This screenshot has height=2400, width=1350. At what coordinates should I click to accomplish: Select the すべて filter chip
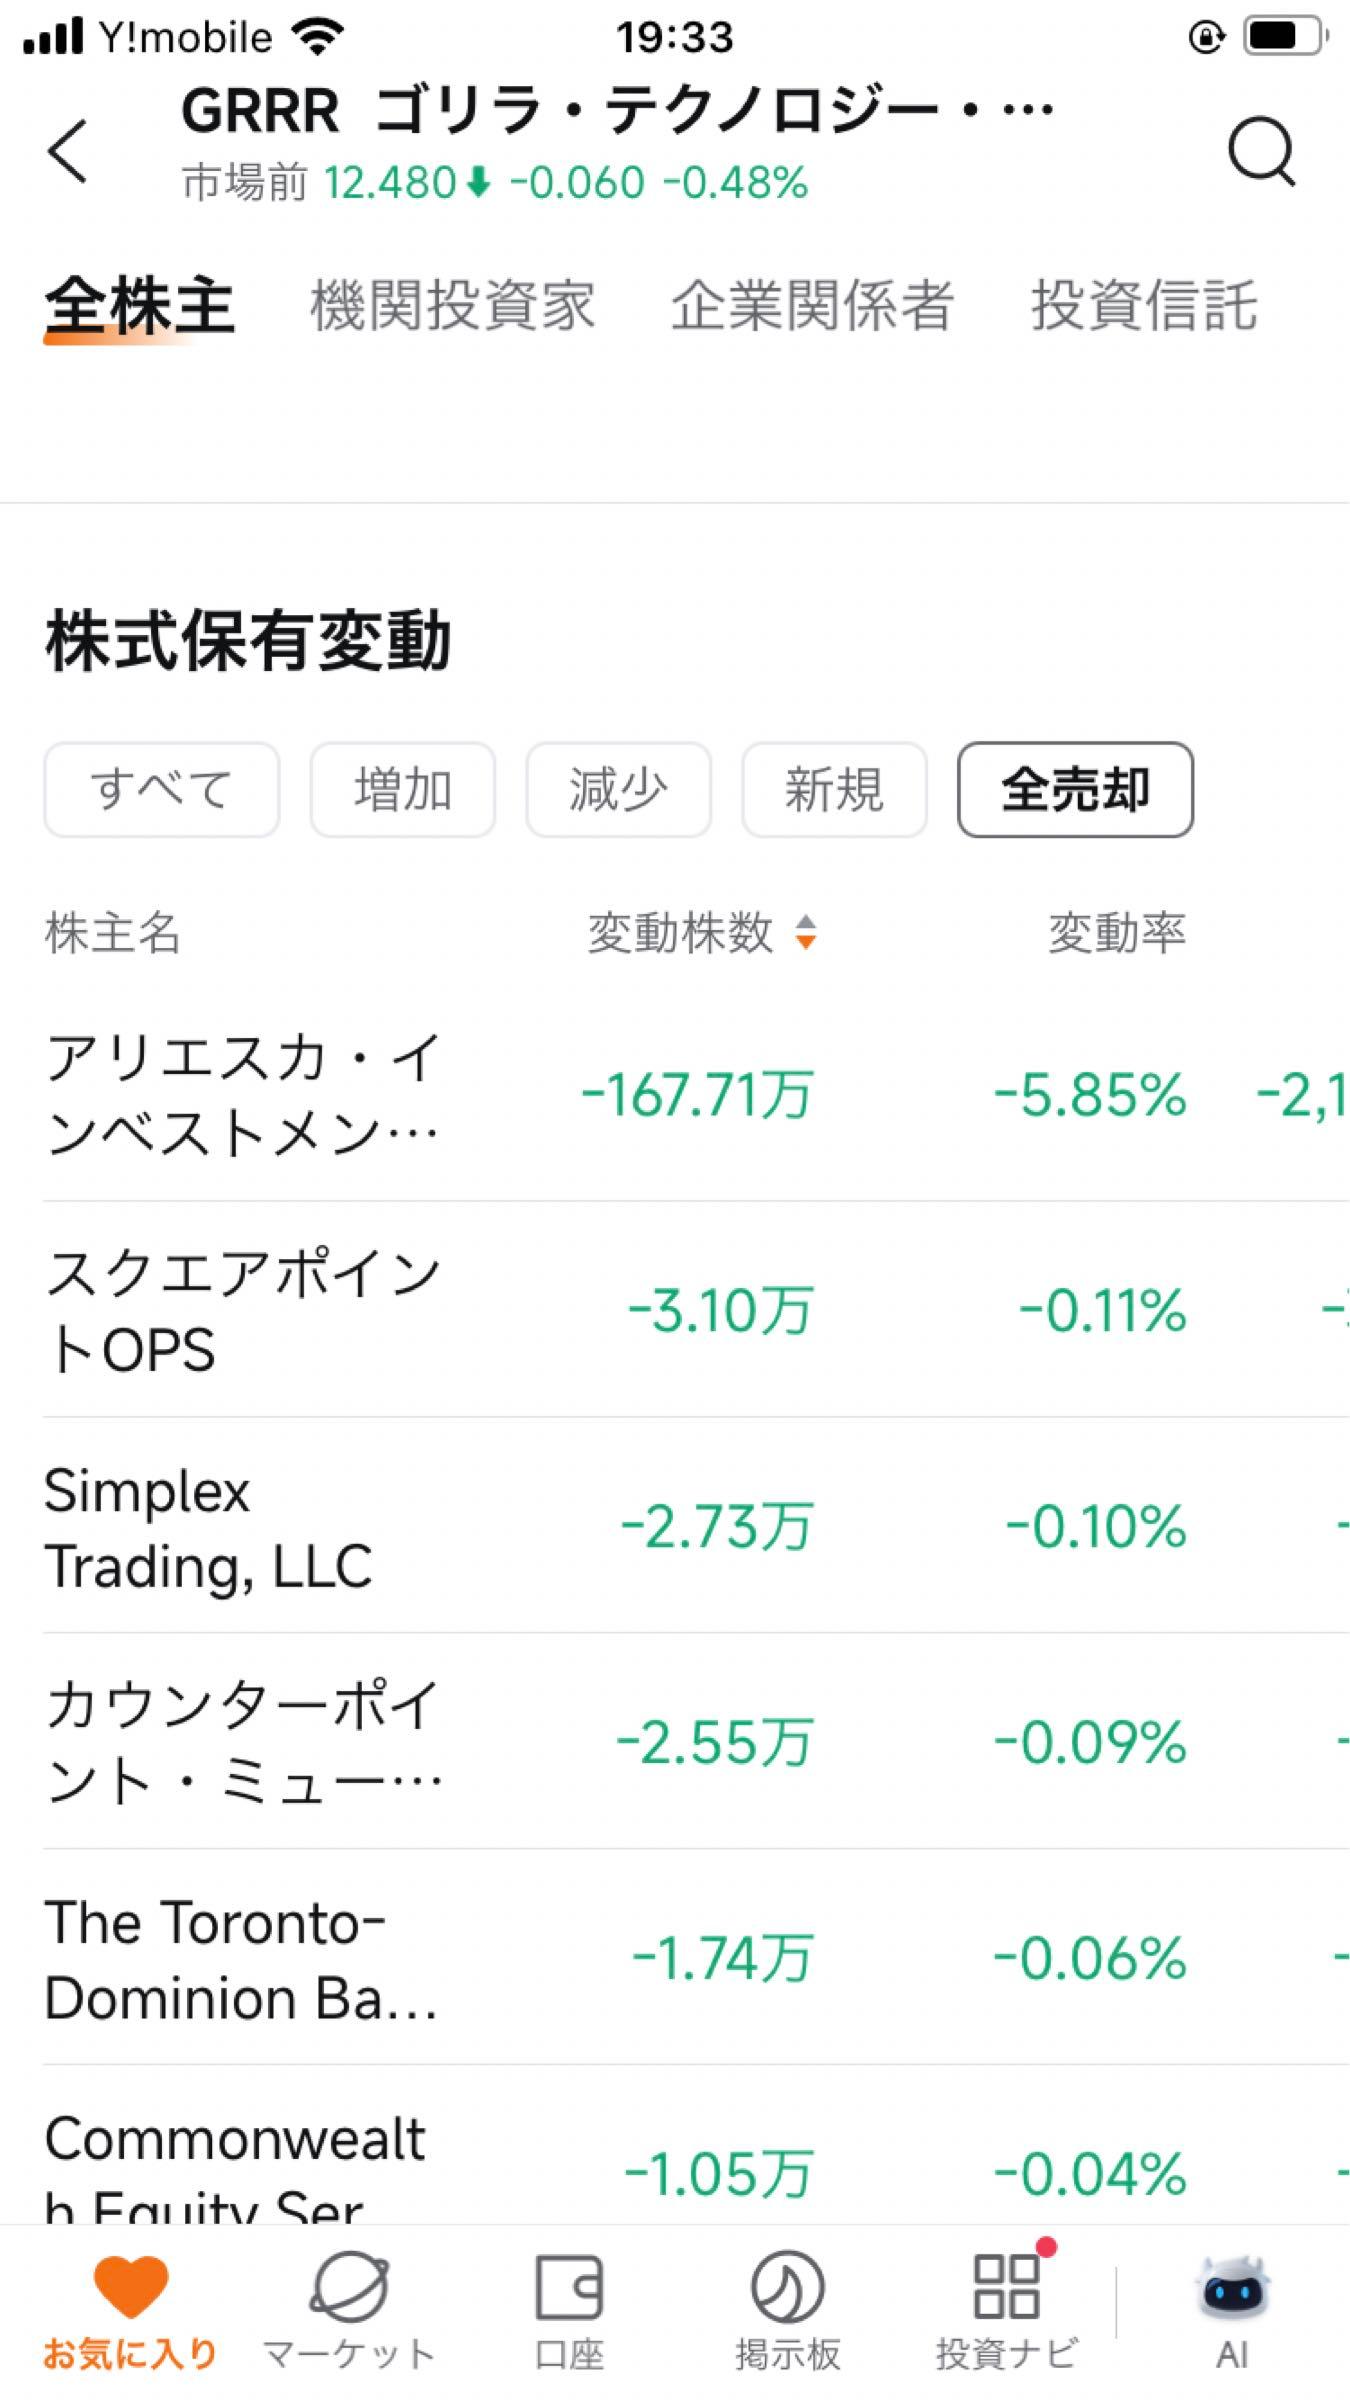pyautogui.click(x=161, y=790)
